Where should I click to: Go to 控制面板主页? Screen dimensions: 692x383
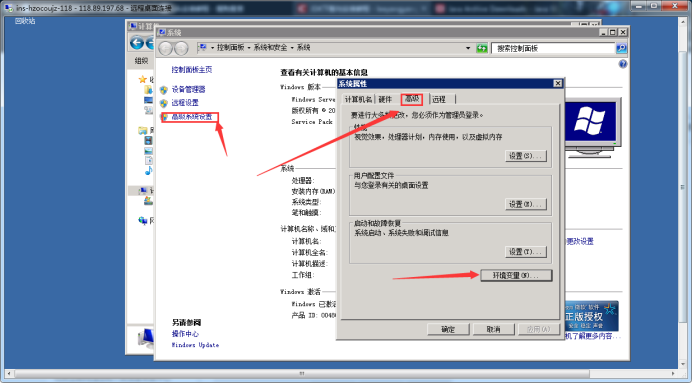tap(192, 70)
